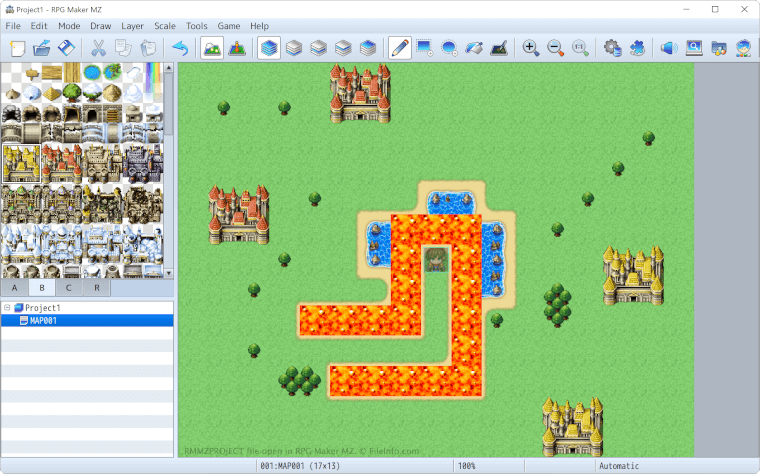Click the Cut scissors icon

98,47
